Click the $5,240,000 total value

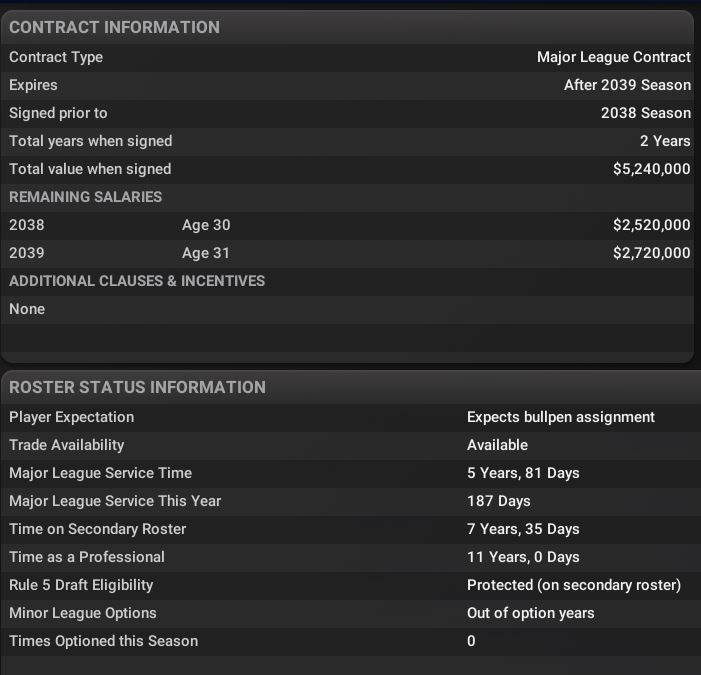[651, 169]
